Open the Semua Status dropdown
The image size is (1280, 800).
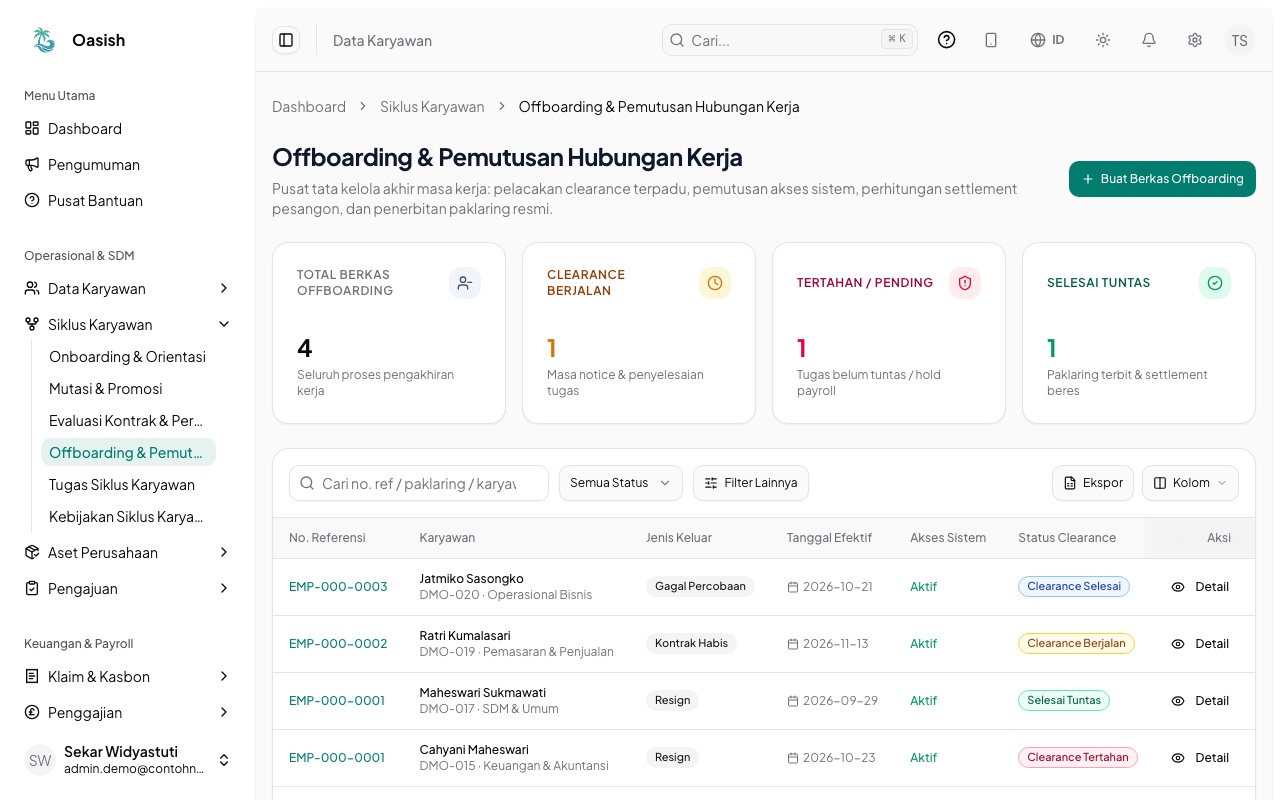tap(621, 483)
